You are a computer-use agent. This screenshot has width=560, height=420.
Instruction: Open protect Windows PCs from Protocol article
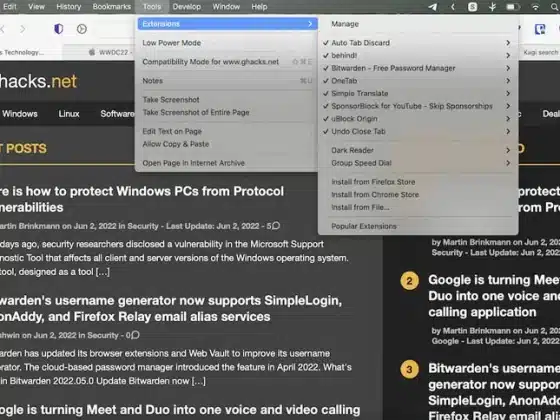(142, 199)
